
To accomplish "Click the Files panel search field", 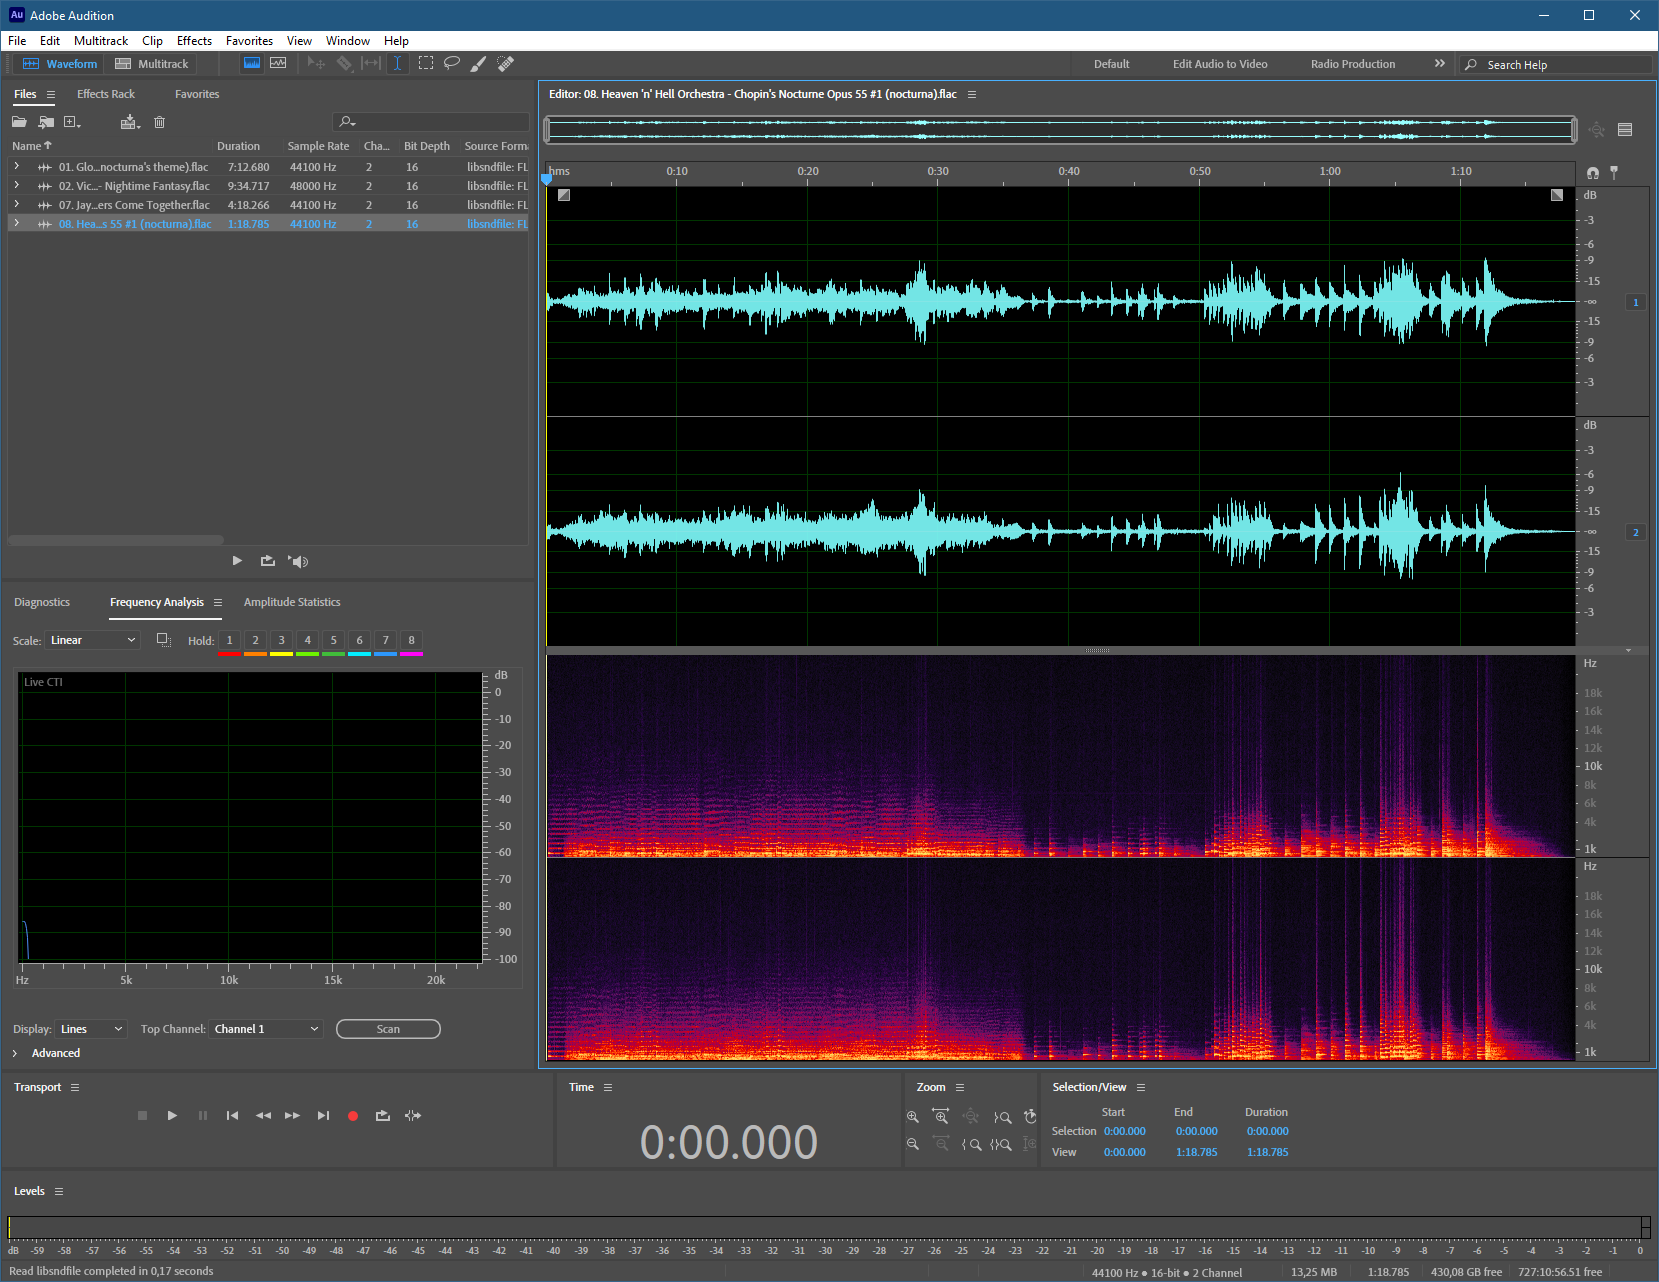I will tap(430, 122).
